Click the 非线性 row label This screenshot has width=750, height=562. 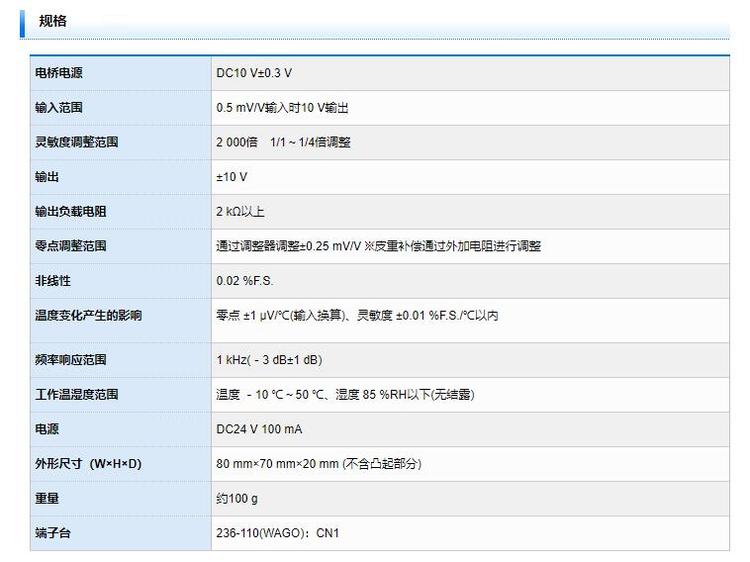pos(53,281)
